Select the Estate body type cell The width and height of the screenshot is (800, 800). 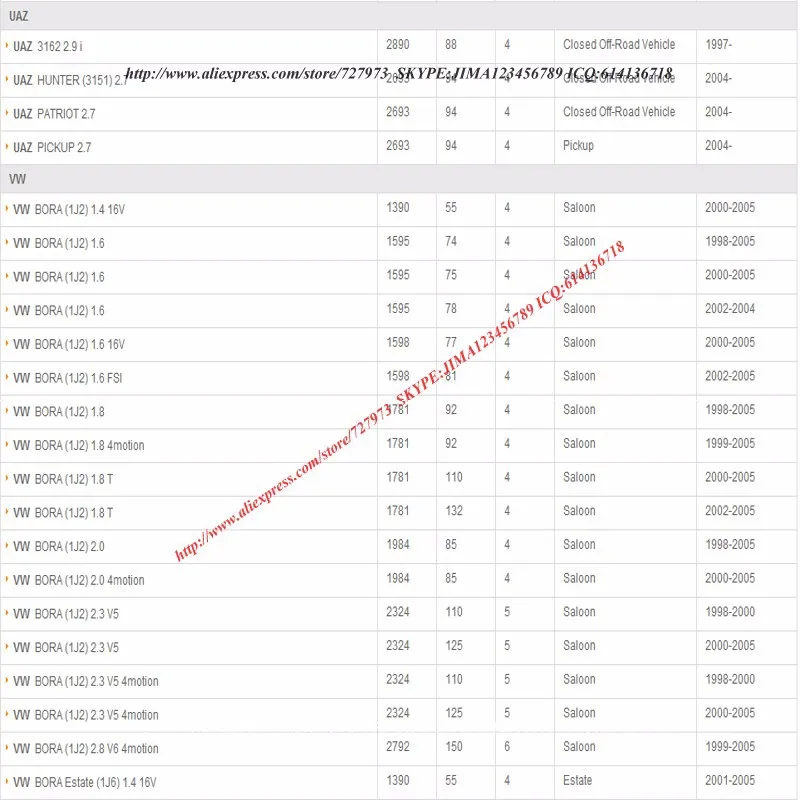pos(578,780)
